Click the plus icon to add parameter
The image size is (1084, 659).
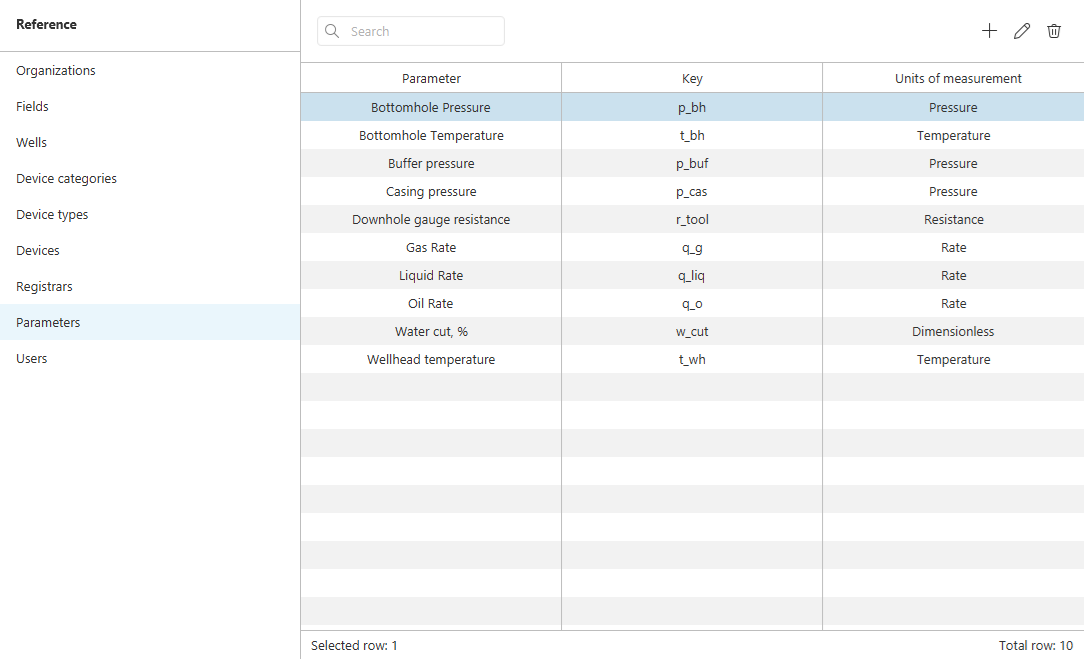(989, 31)
